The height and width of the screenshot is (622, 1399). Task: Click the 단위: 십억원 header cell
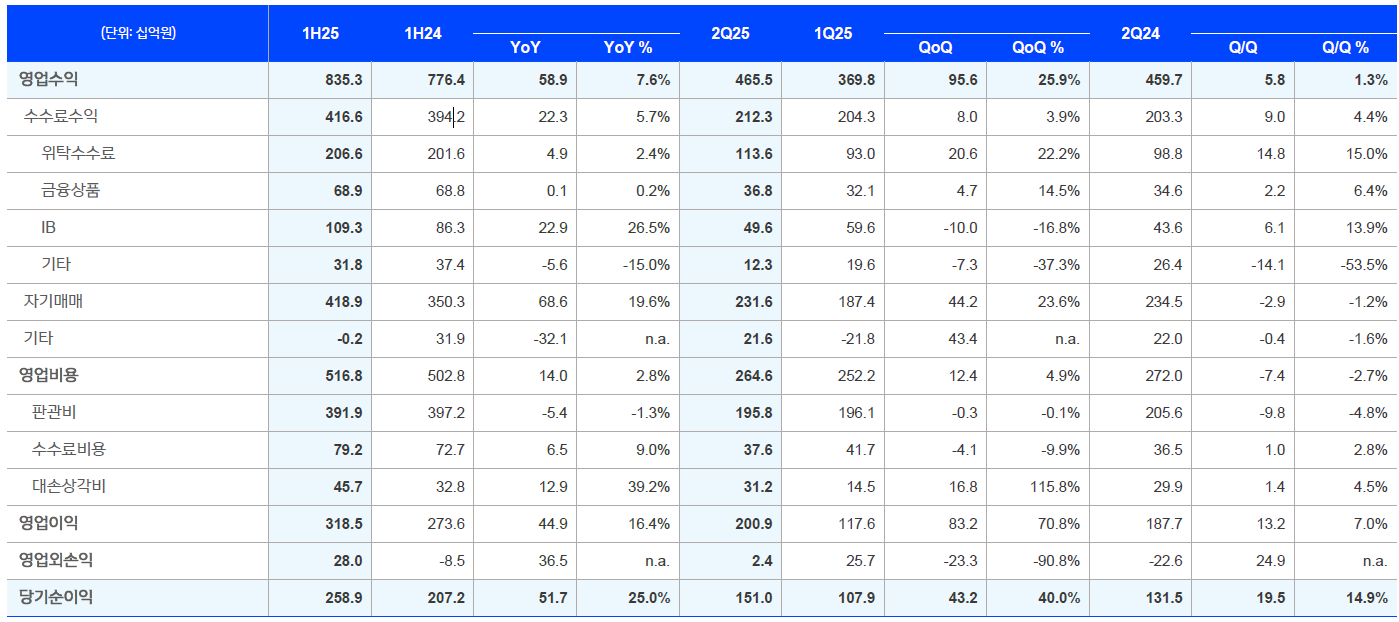[x=138, y=33]
